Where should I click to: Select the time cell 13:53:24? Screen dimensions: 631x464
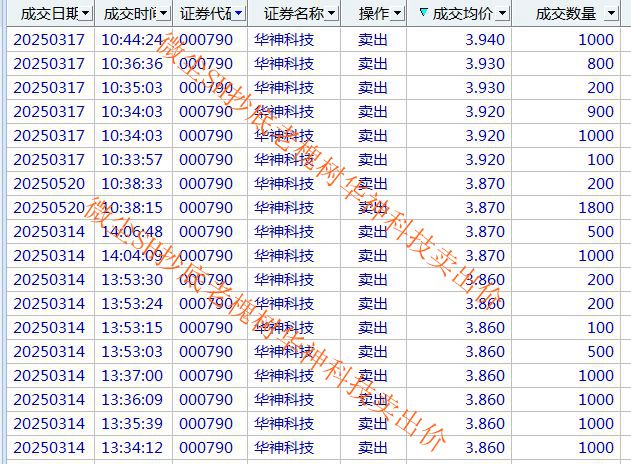(x=132, y=303)
